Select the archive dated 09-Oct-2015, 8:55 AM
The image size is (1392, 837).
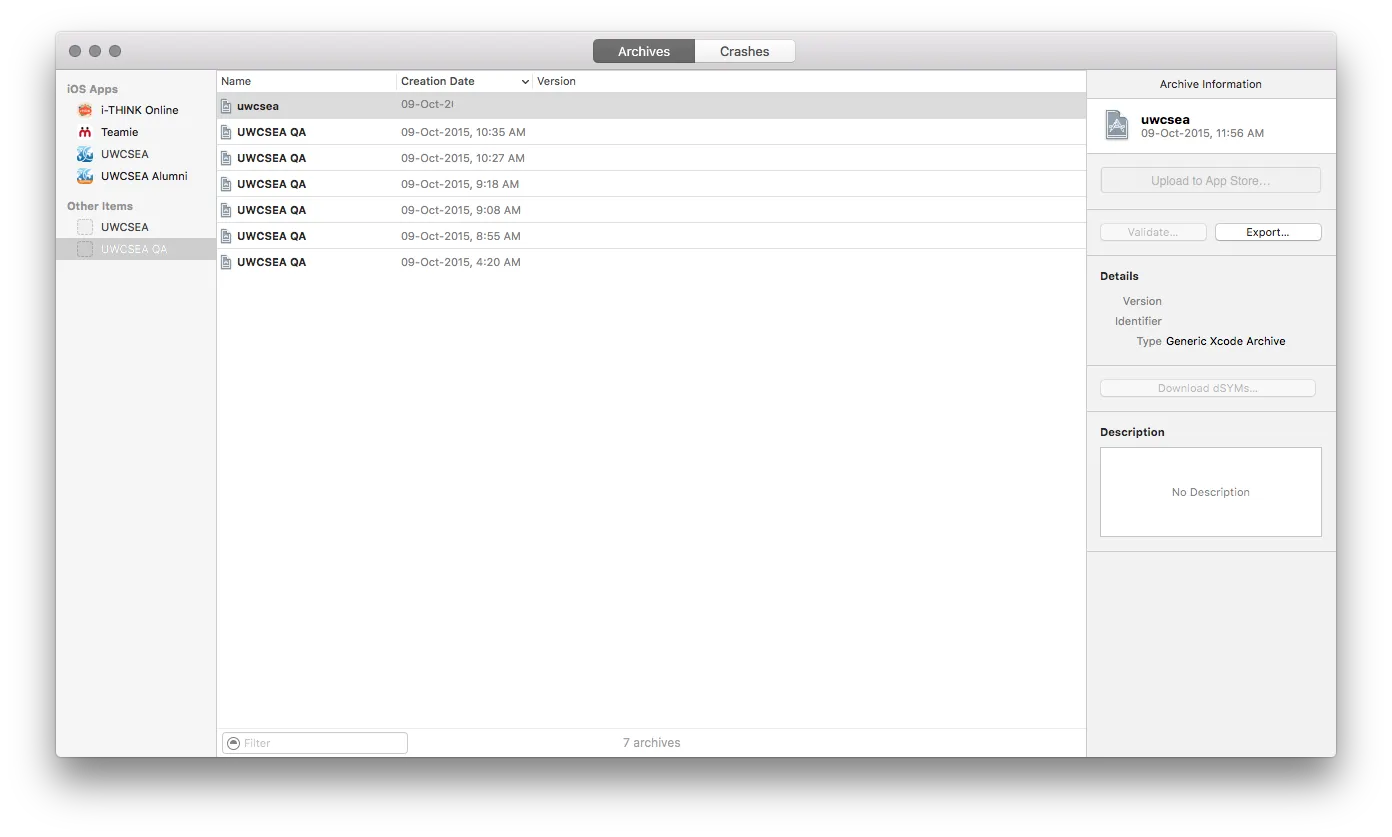pos(651,236)
